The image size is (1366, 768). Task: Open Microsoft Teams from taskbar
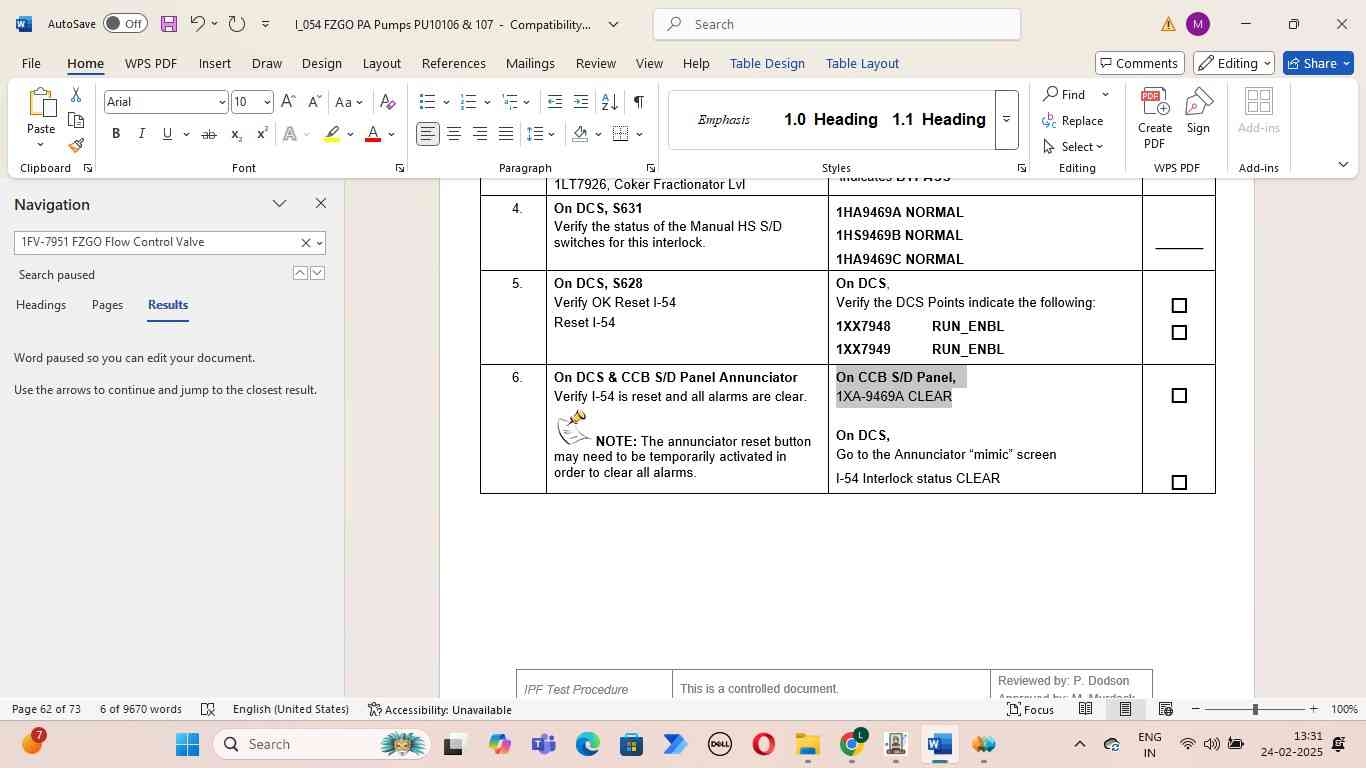[x=544, y=745]
